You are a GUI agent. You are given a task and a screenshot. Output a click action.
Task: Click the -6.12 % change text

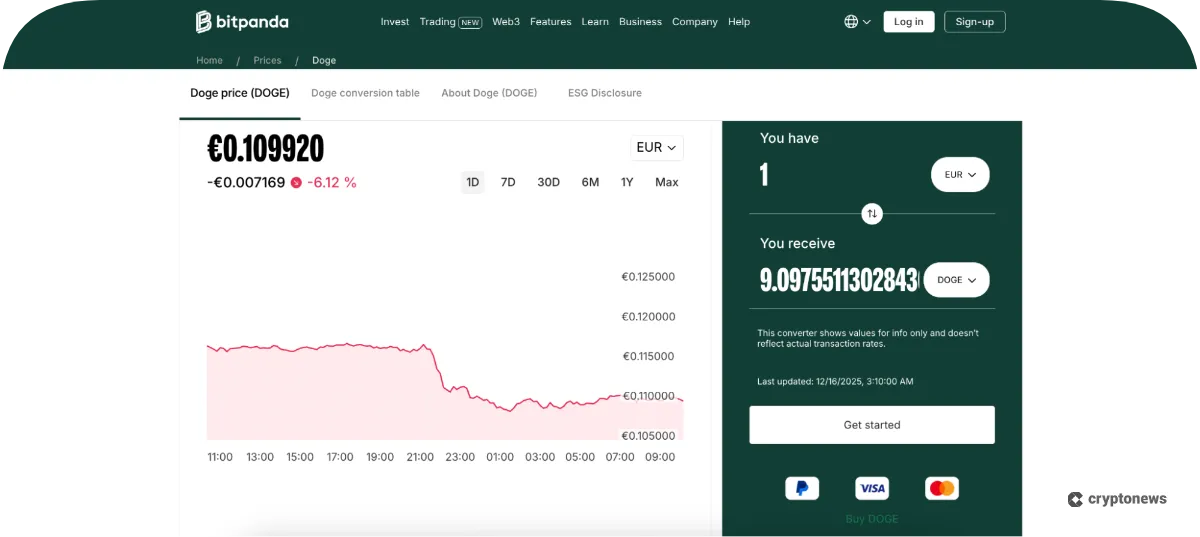[332, 183]
